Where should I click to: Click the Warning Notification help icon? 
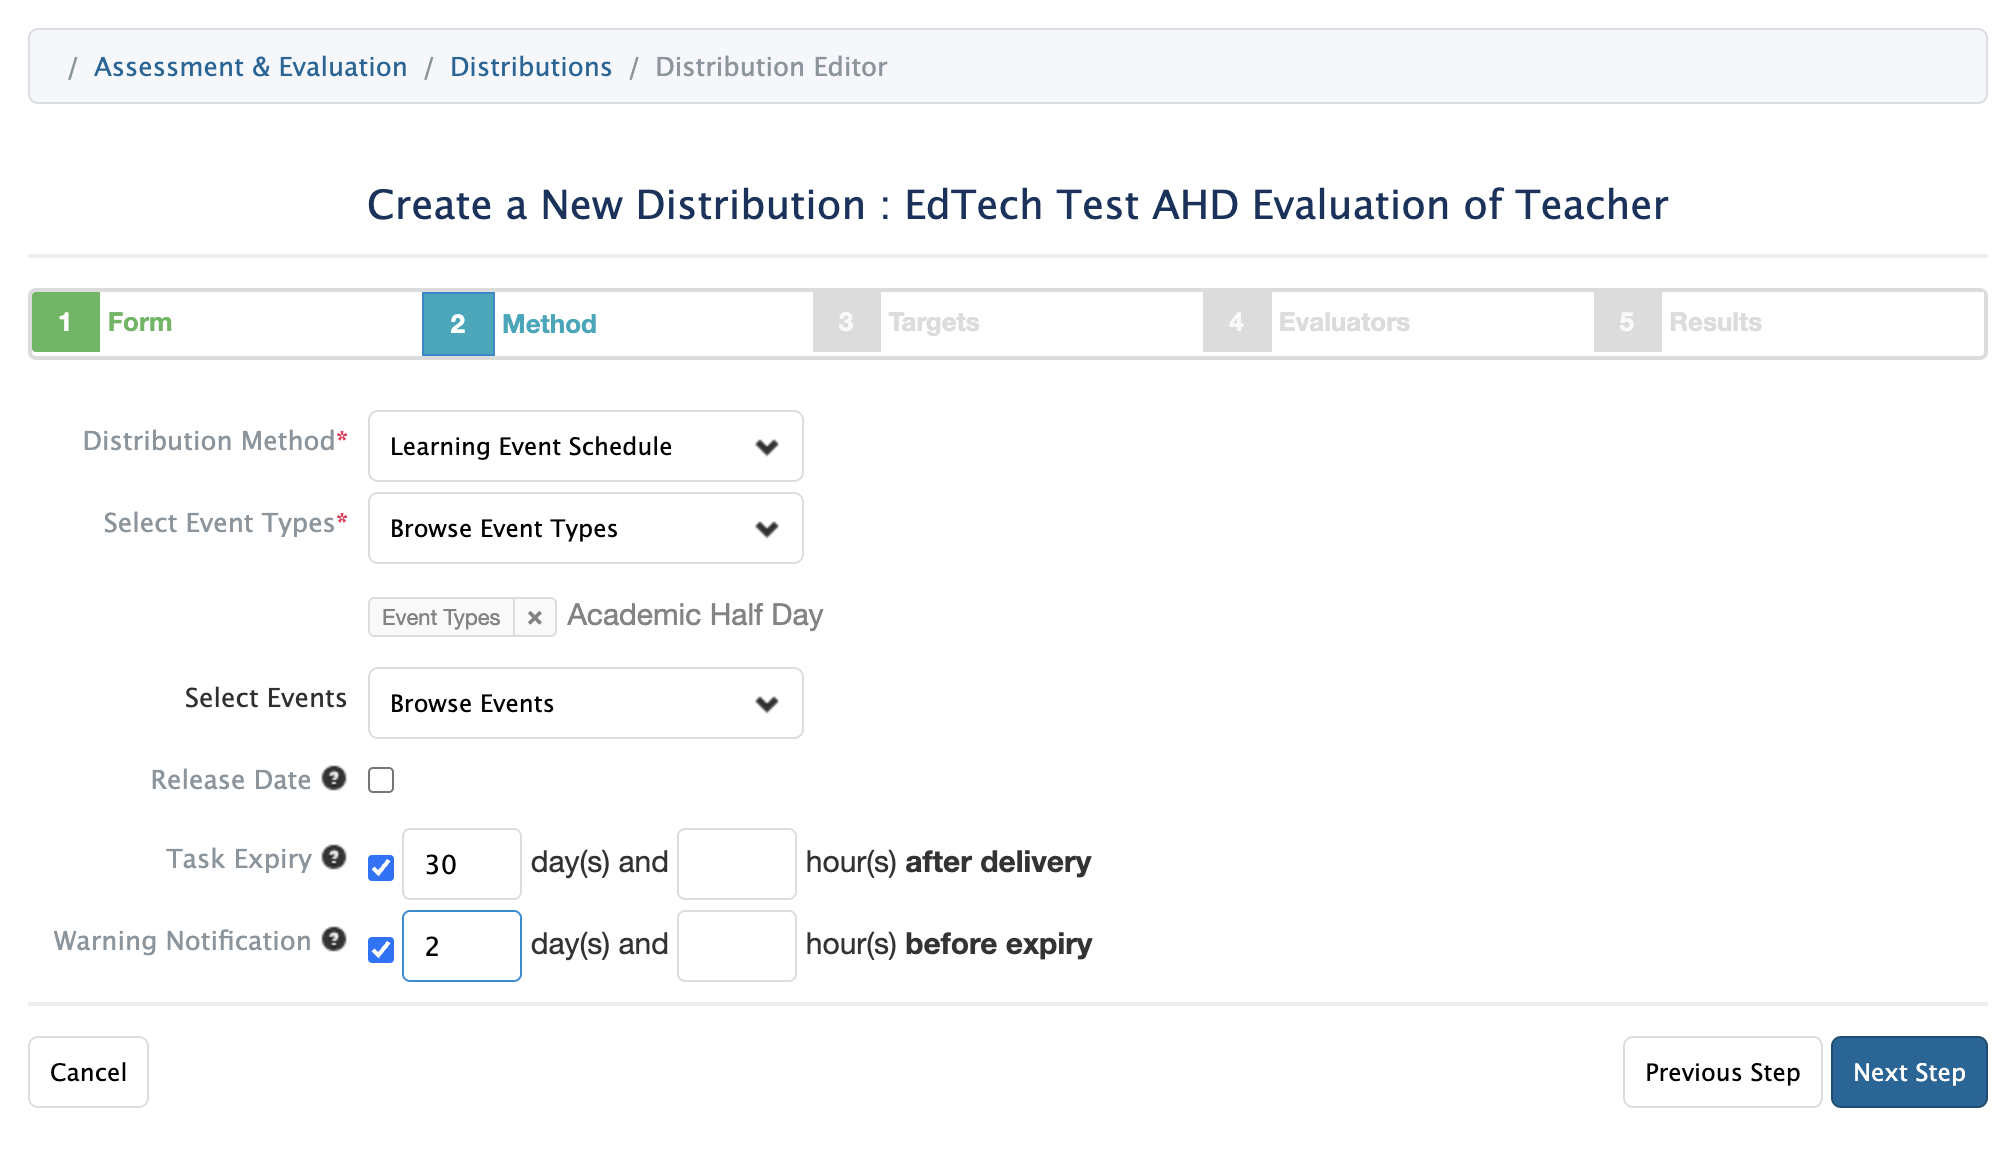point(334,939)
